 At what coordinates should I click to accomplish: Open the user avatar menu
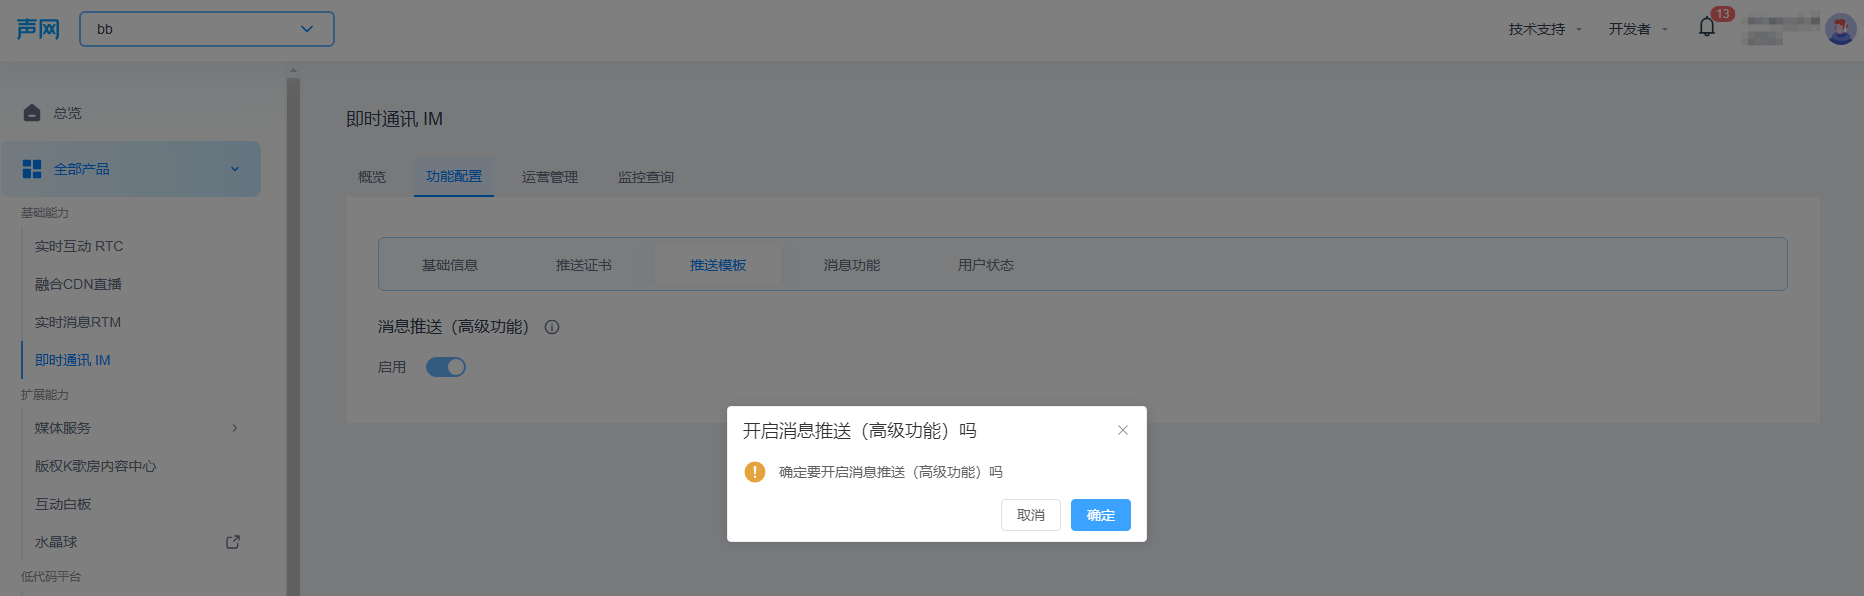1840,29
